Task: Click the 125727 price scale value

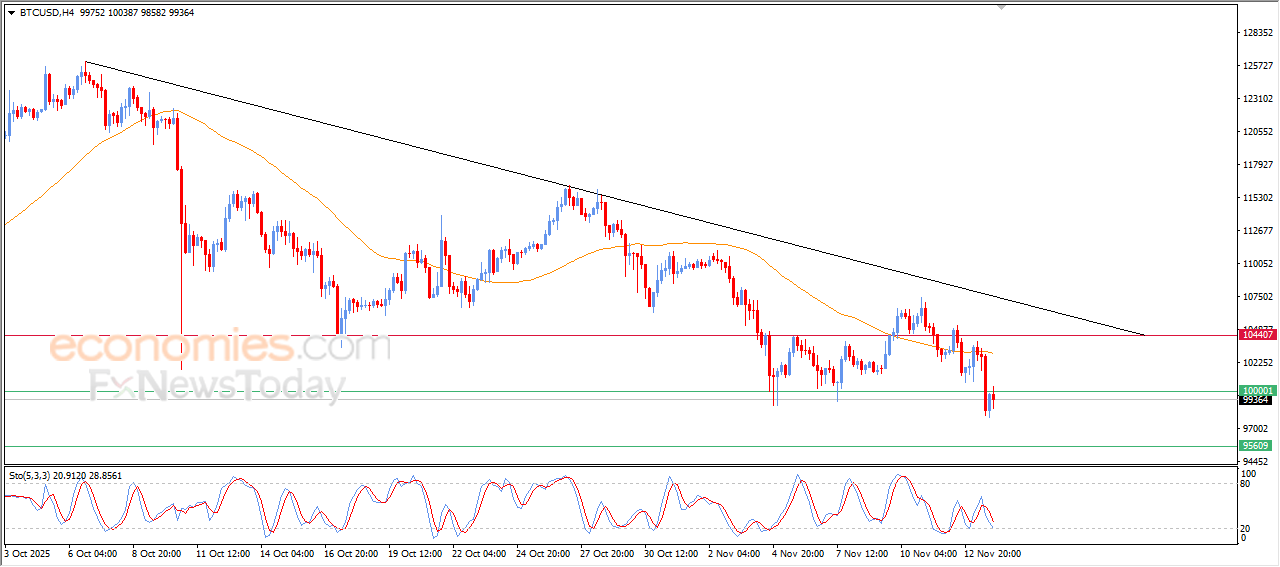Action: point(1257,66)
